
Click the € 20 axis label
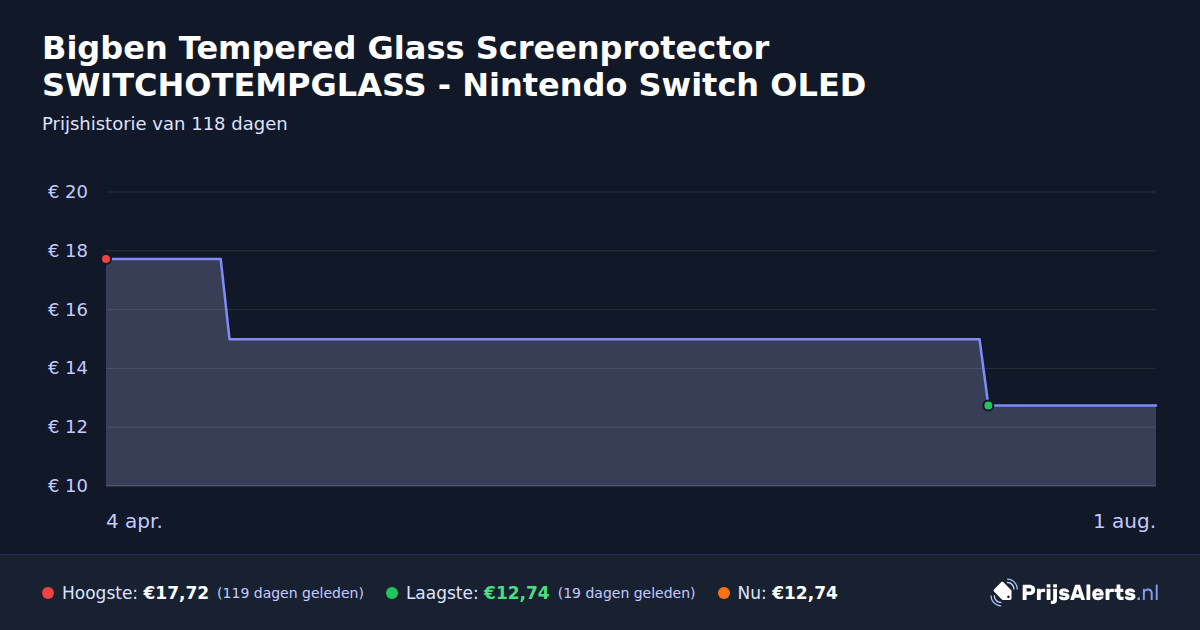tap(68, 192)
